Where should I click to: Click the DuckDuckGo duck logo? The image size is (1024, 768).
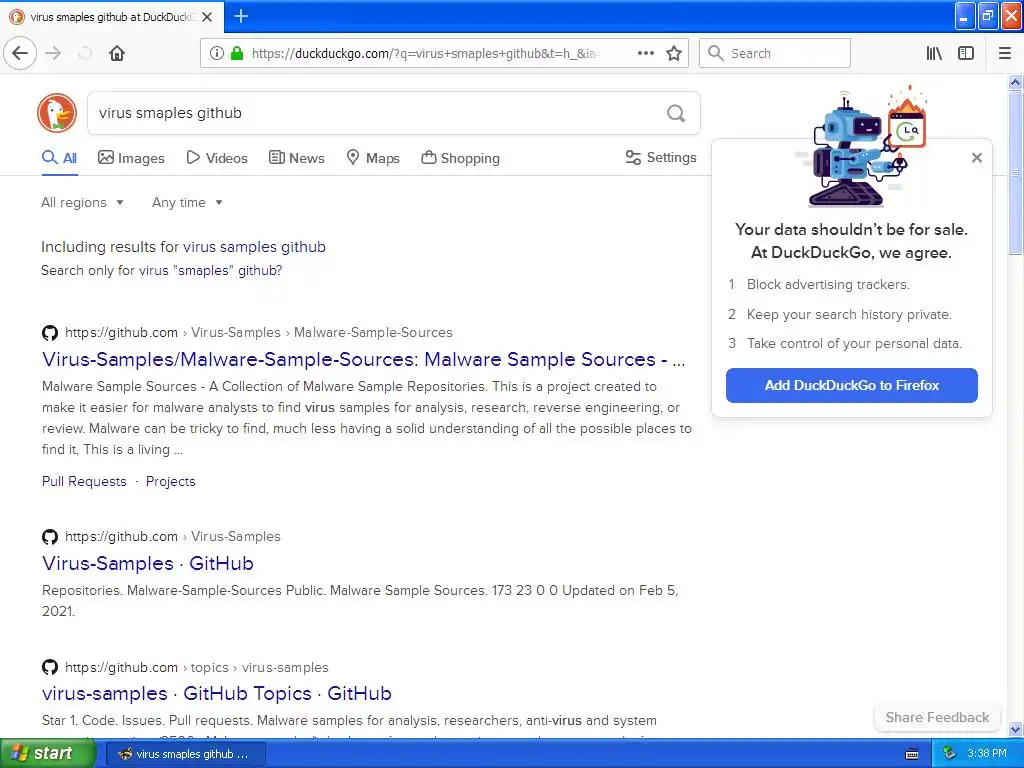click(57, 113)
